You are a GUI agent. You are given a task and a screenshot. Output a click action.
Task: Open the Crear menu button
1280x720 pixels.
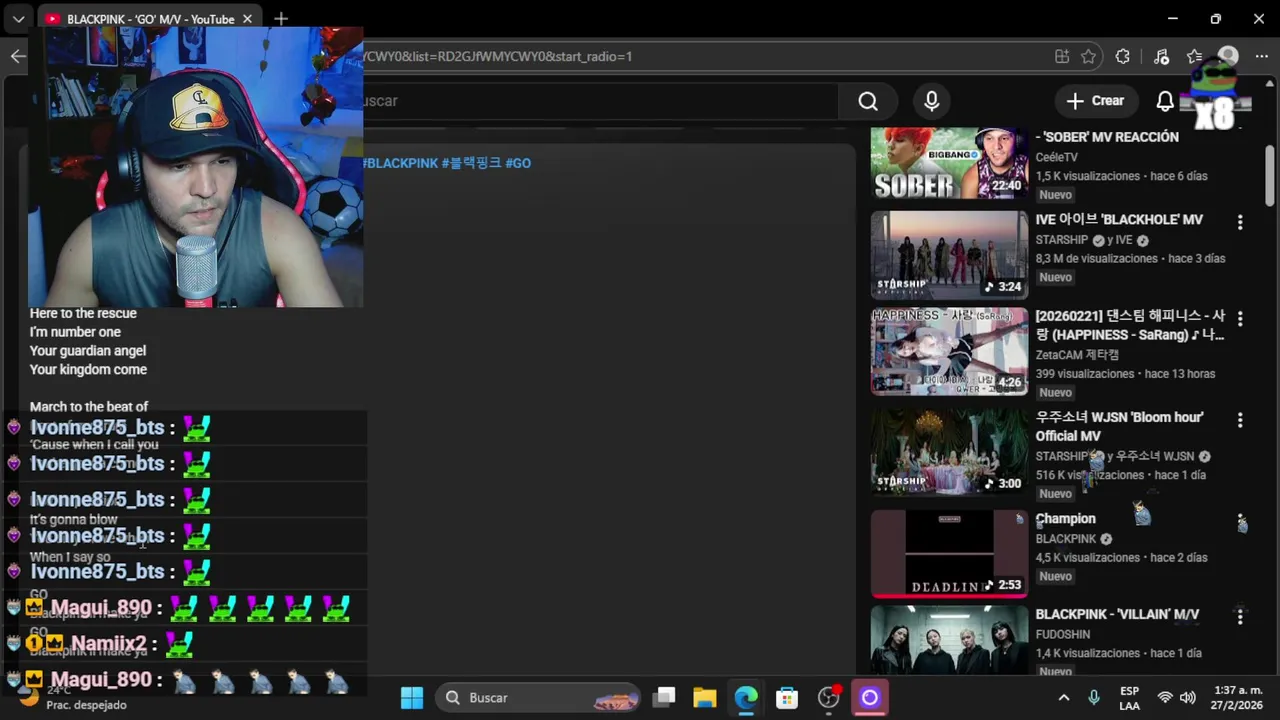coord(1096,101)
